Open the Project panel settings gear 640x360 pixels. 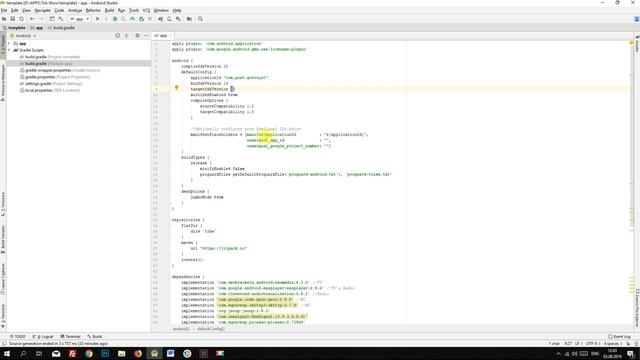tap(137, 36)
